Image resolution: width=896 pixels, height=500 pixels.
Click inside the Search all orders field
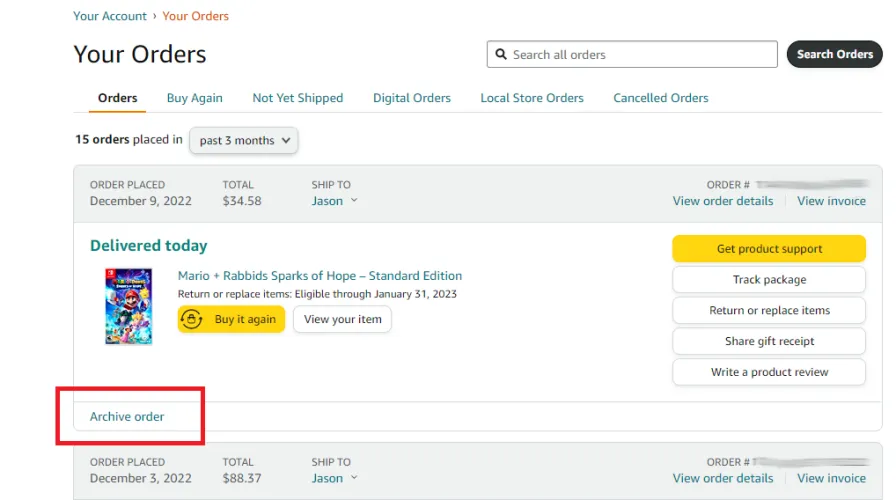click(x=640, y=55)
